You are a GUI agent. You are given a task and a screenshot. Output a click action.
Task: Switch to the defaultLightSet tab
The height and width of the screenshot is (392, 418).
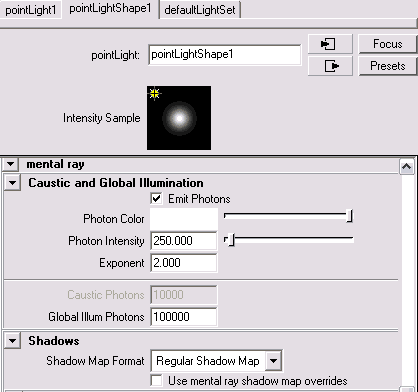[200, 10]
